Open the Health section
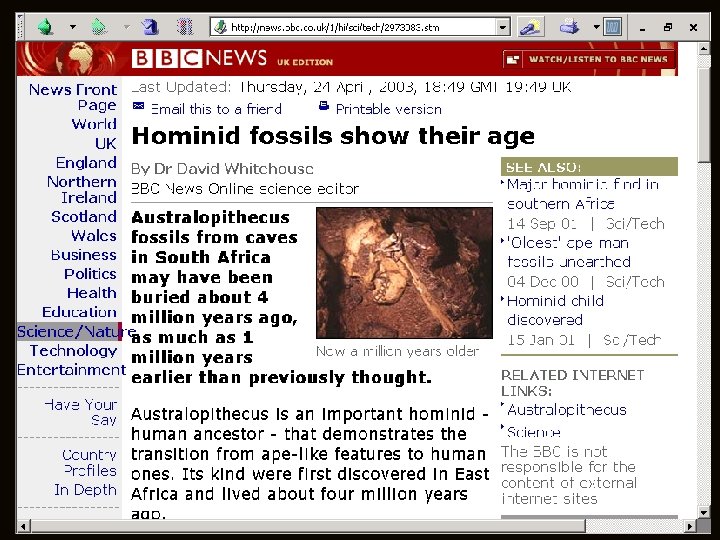Viewport: 720px width, 540px height. click(92, 292)
